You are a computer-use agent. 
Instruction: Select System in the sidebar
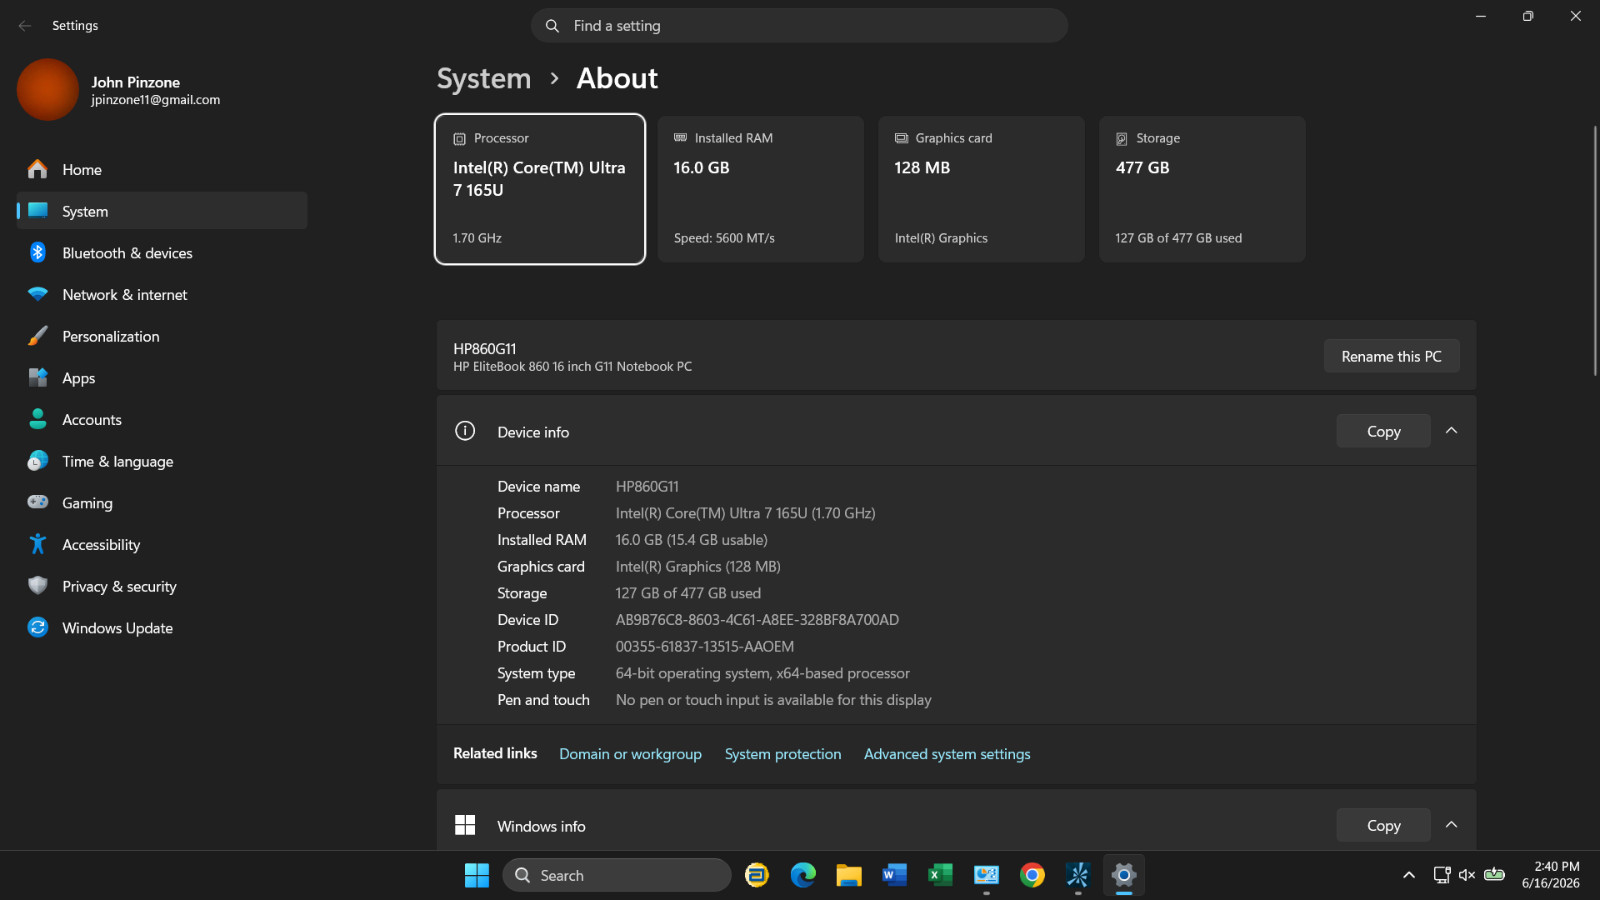(x=162, y=211)
